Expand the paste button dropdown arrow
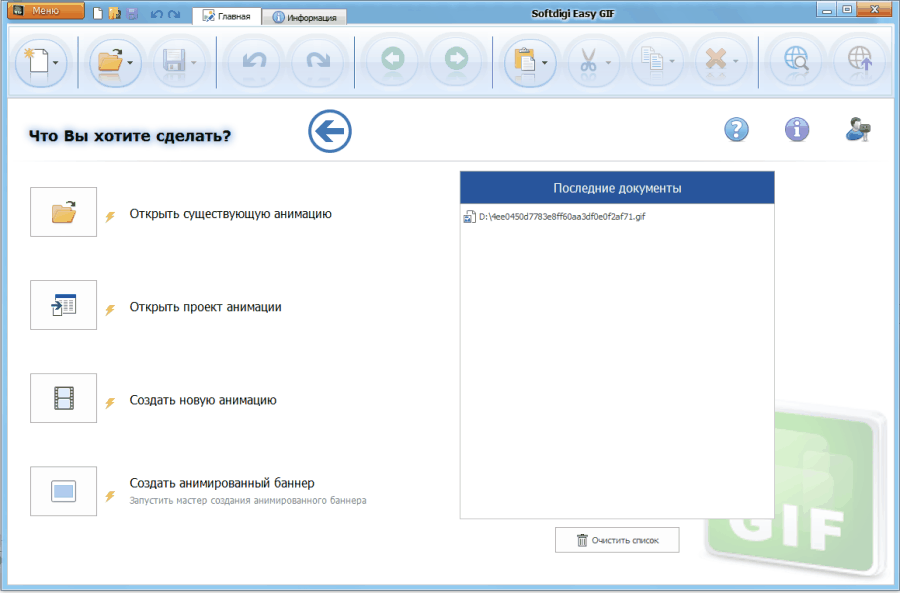The image size is (900, 593). tap(545, 63)
